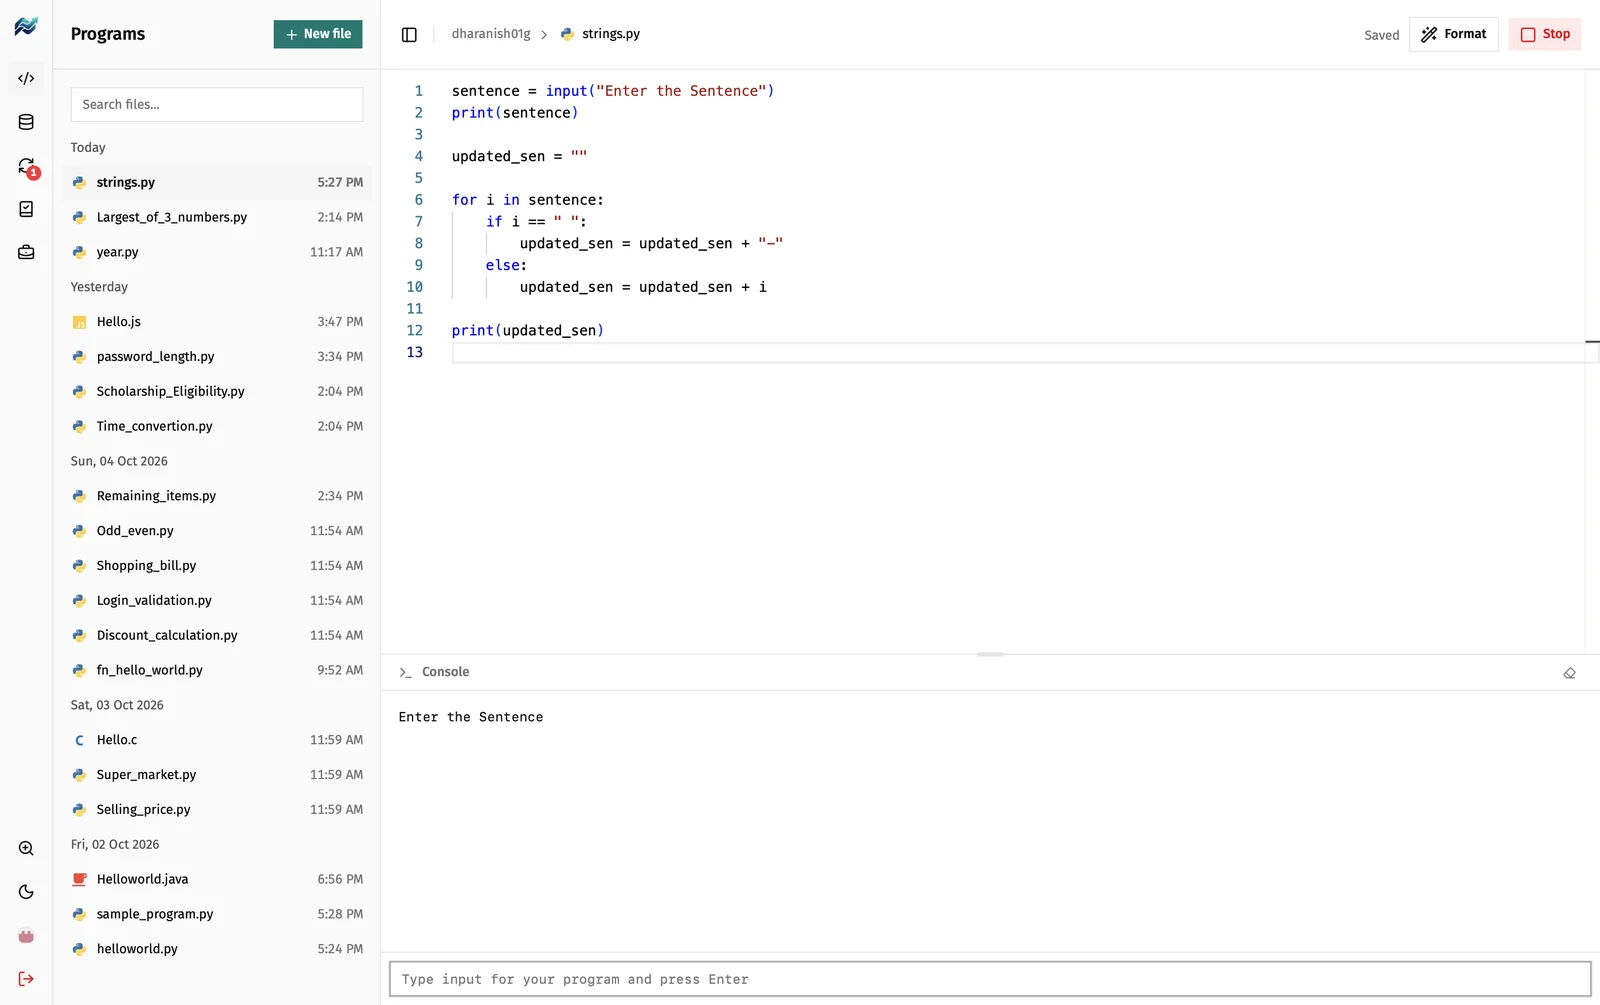Open Largest_of_3_numbers.py file
The image size is (1600, 1005).
pos(217,217)
